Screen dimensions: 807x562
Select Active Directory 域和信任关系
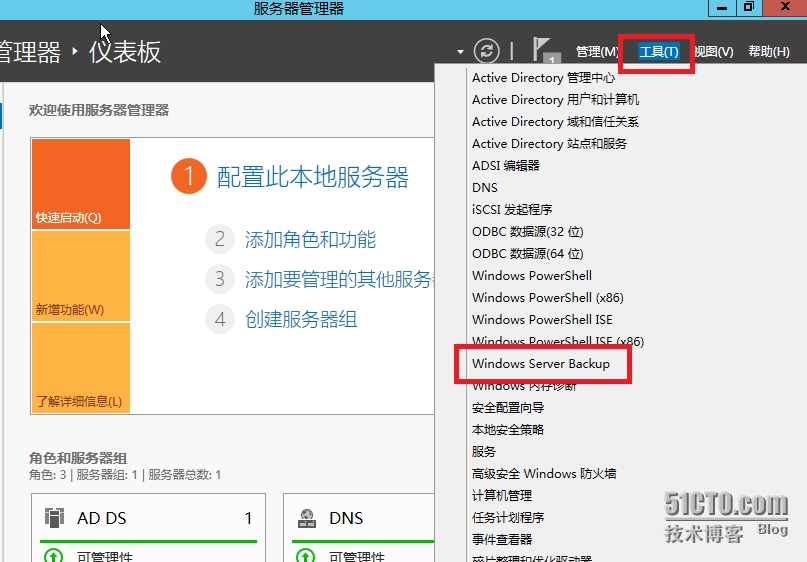pos(555,122)
